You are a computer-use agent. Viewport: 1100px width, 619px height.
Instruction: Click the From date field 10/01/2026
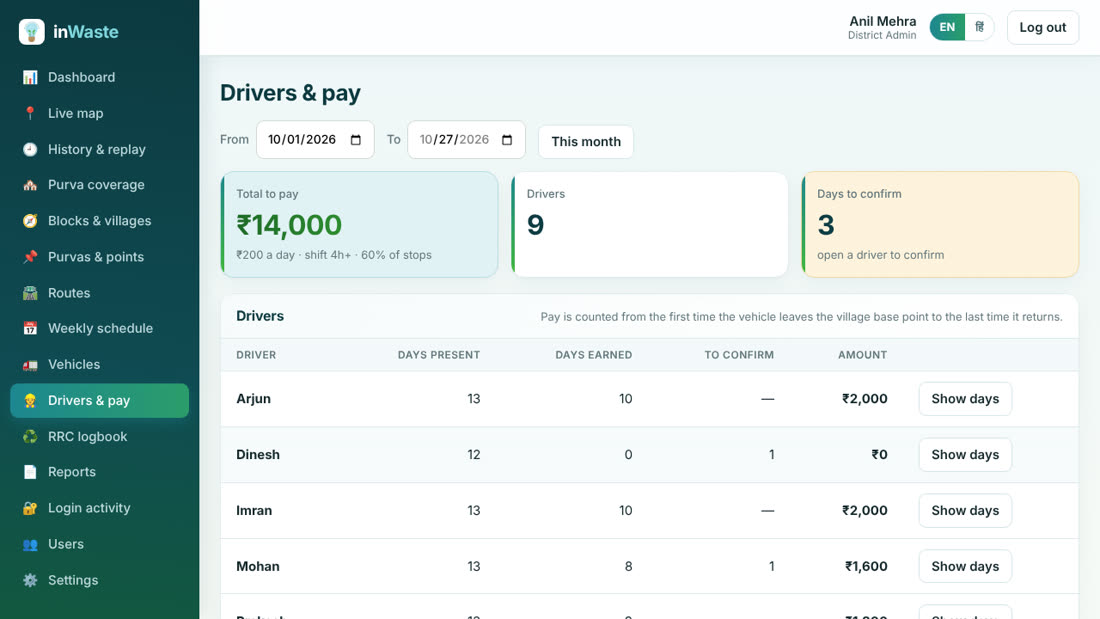click(315, 140)
